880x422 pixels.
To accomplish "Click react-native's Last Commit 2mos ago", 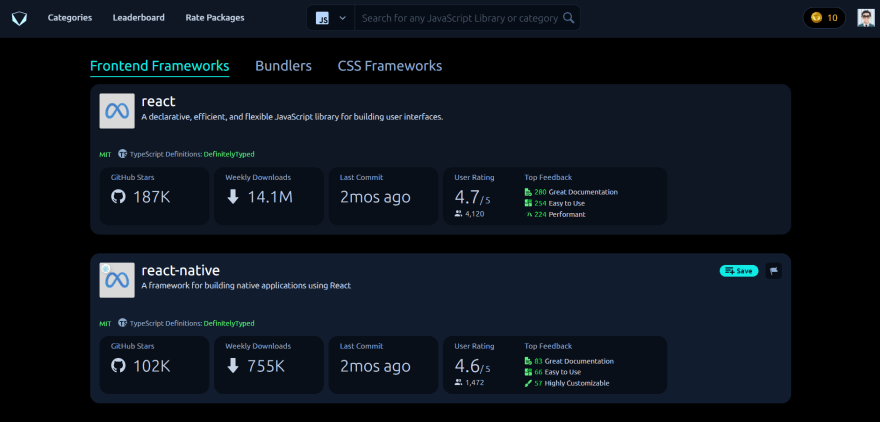I will click(375, 366).
